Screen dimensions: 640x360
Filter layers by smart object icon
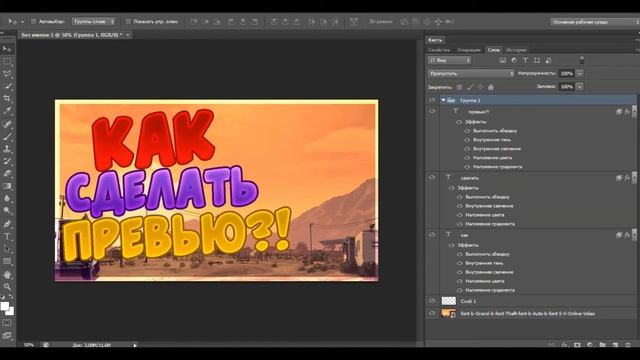coord(548,60)
